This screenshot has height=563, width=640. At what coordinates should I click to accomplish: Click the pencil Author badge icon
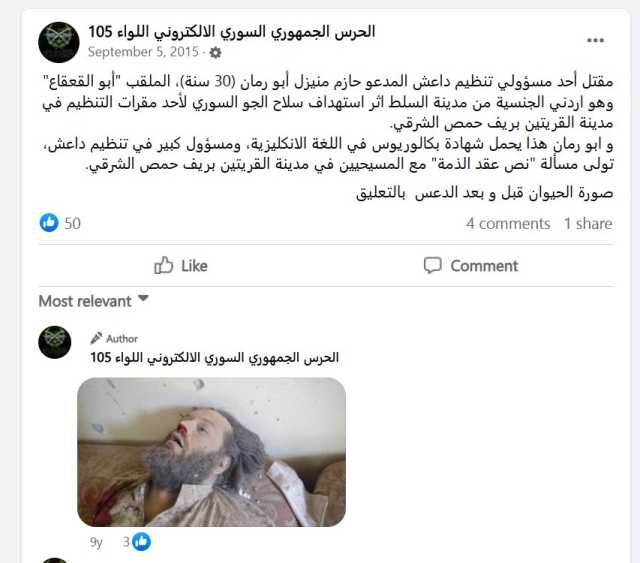96,338
